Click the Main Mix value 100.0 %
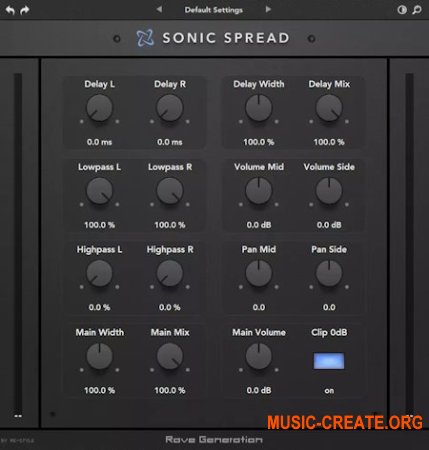Screen dimensions: 429x450 [x=170, y=390]
